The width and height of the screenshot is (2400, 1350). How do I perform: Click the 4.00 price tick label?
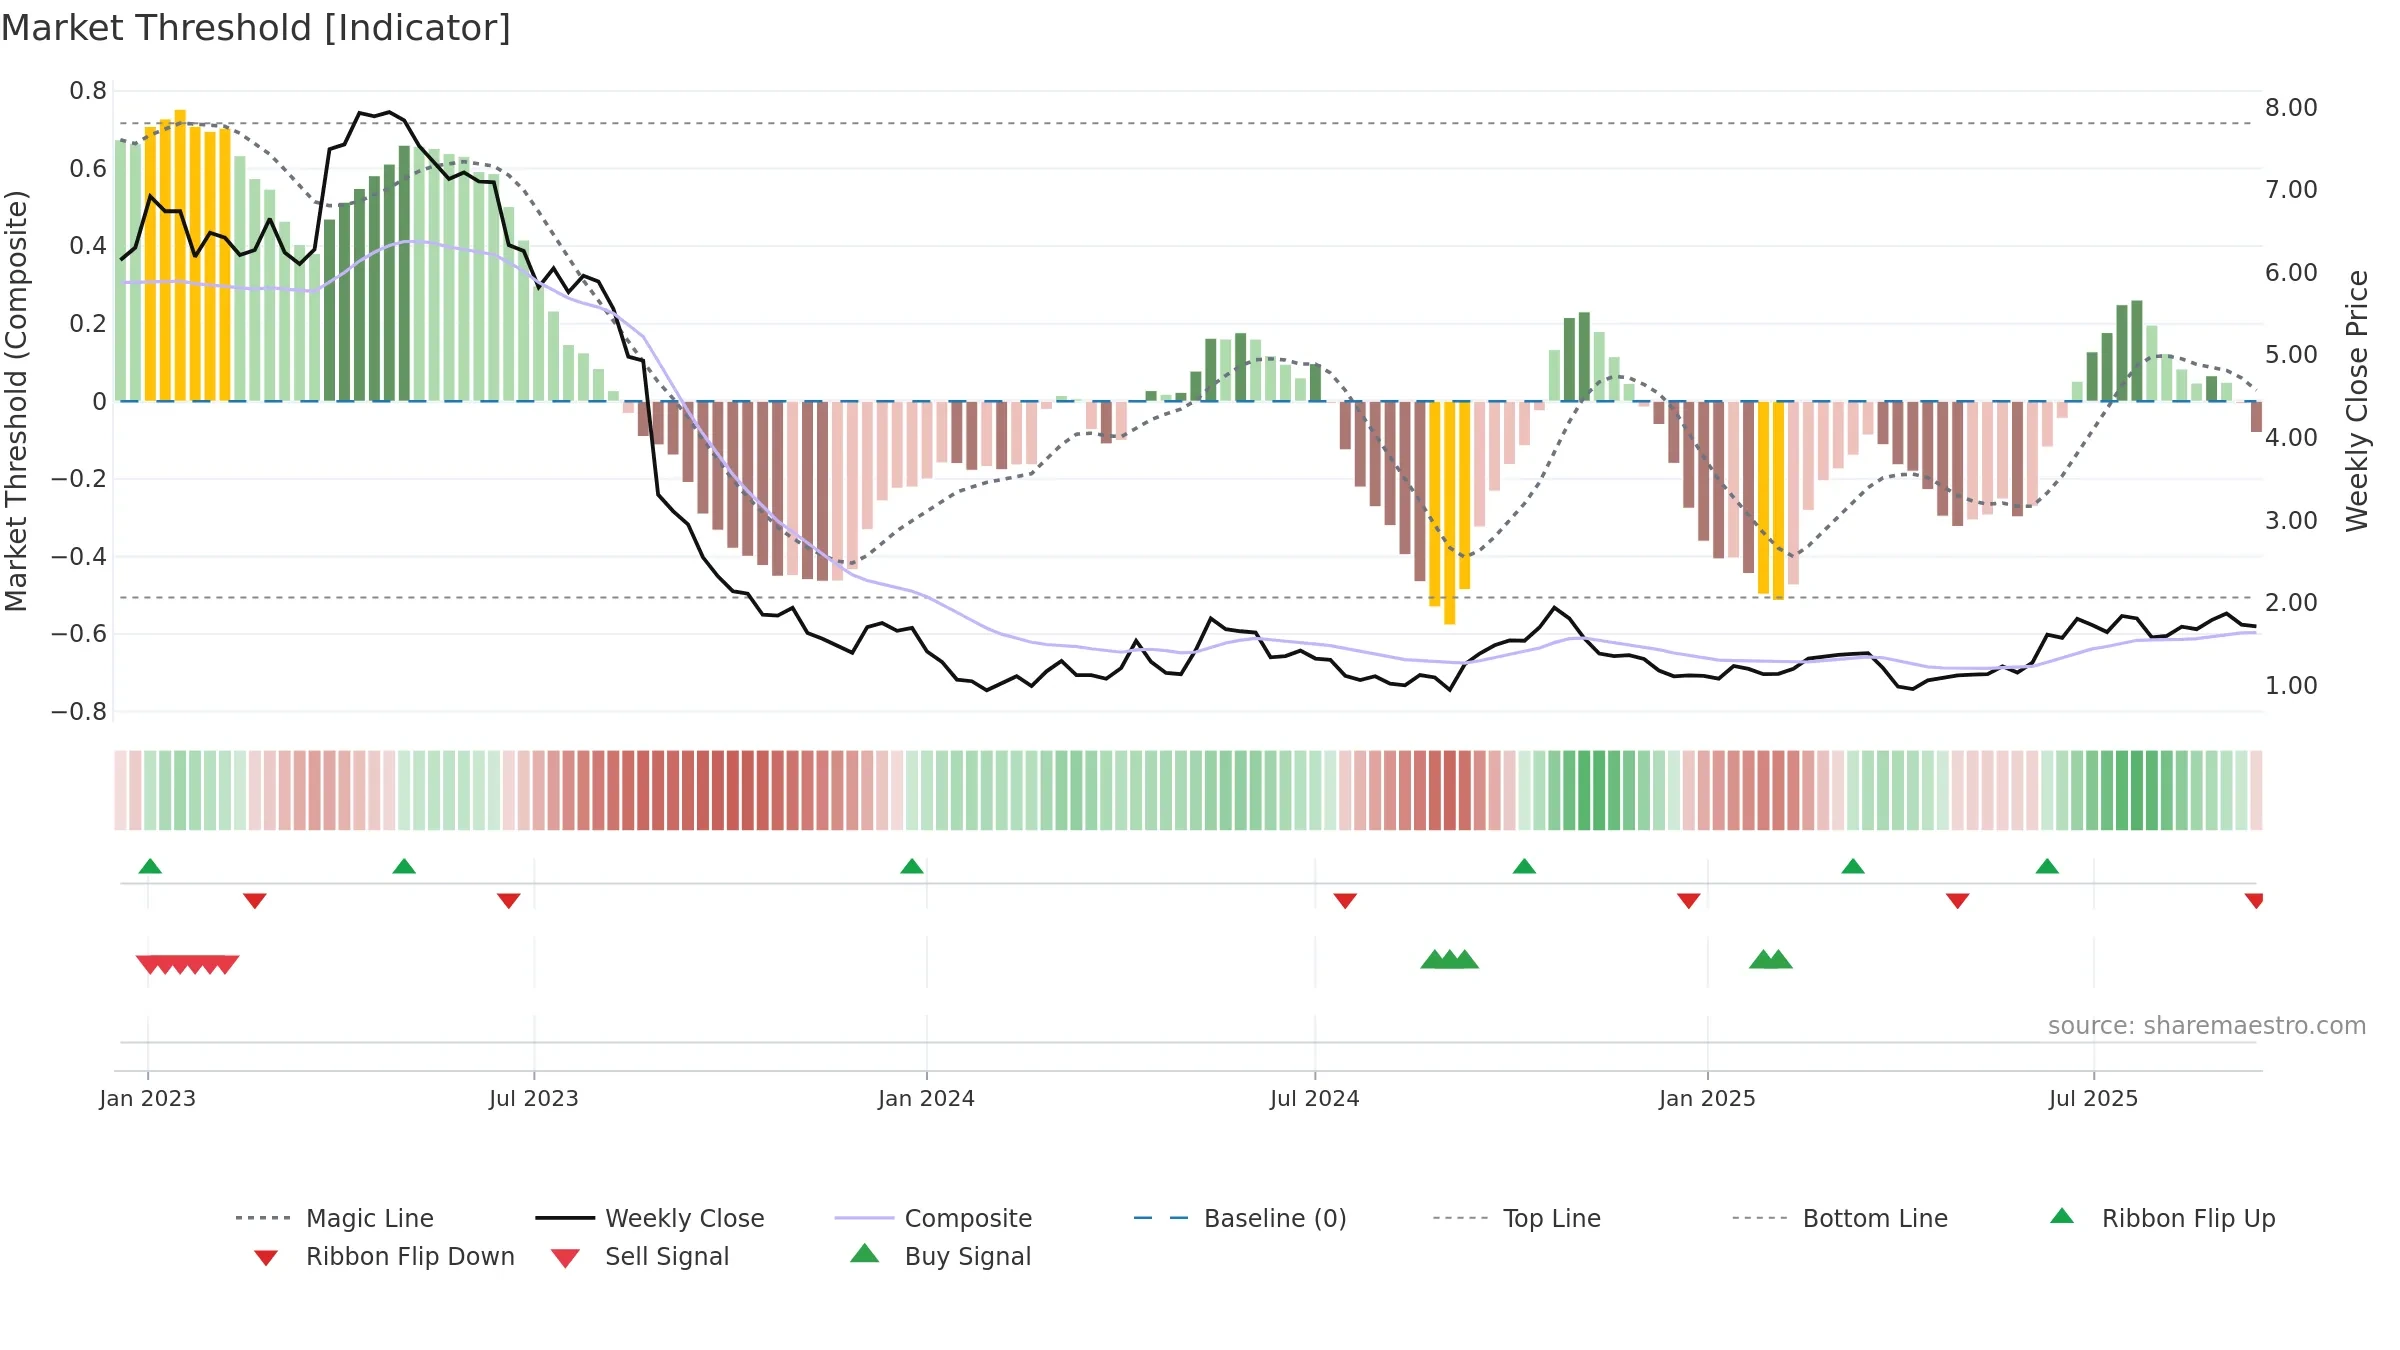click(2291, 437)
